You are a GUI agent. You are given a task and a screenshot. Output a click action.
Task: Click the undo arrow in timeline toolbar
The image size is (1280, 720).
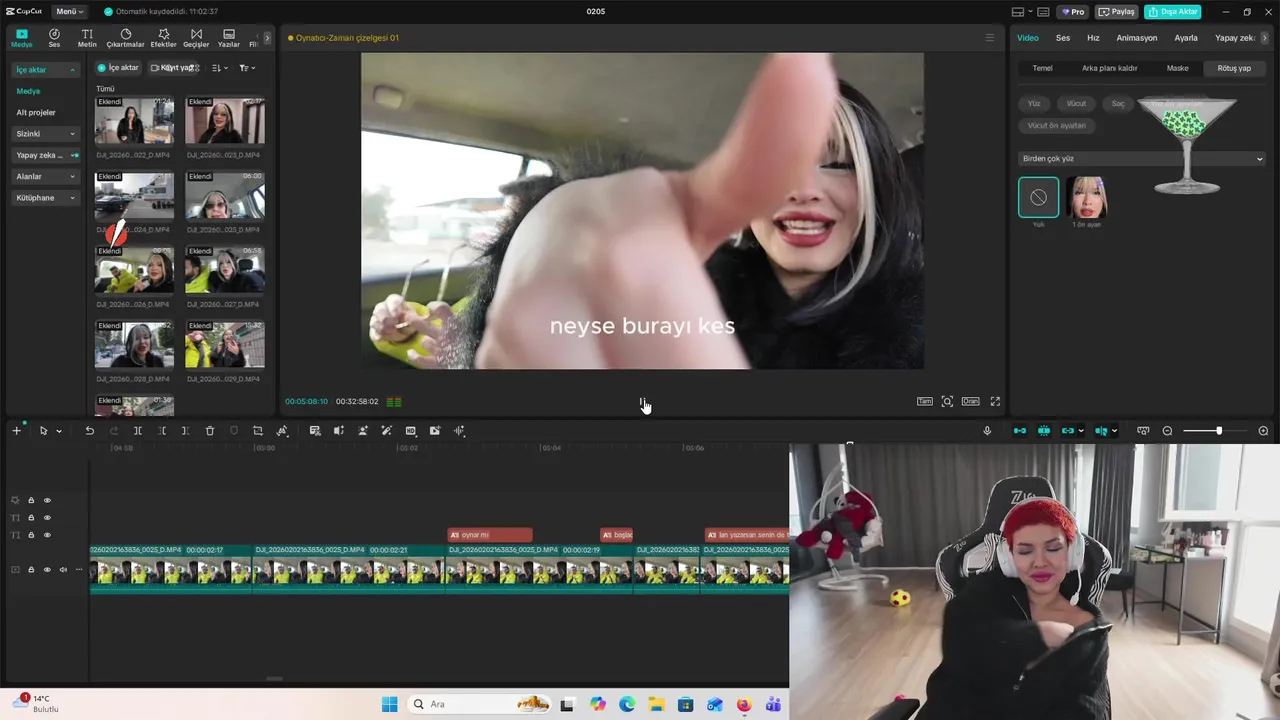89,431
